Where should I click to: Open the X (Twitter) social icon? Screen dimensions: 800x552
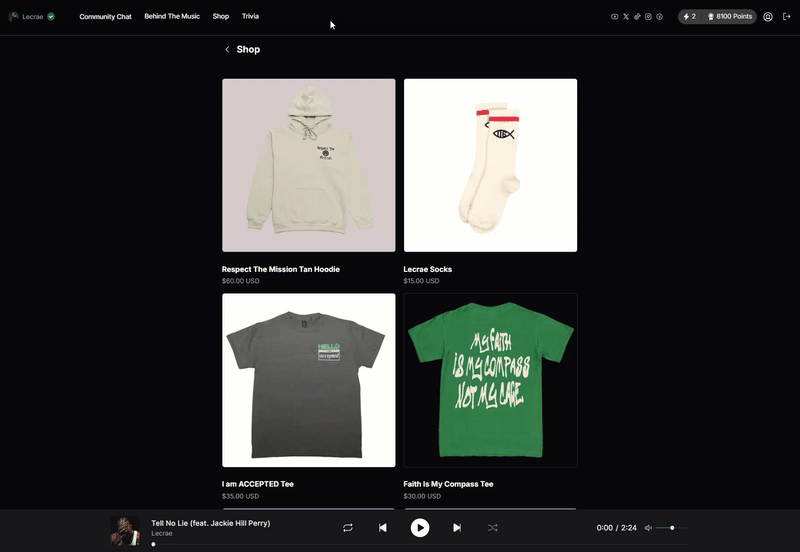click(x=626, y=16)
